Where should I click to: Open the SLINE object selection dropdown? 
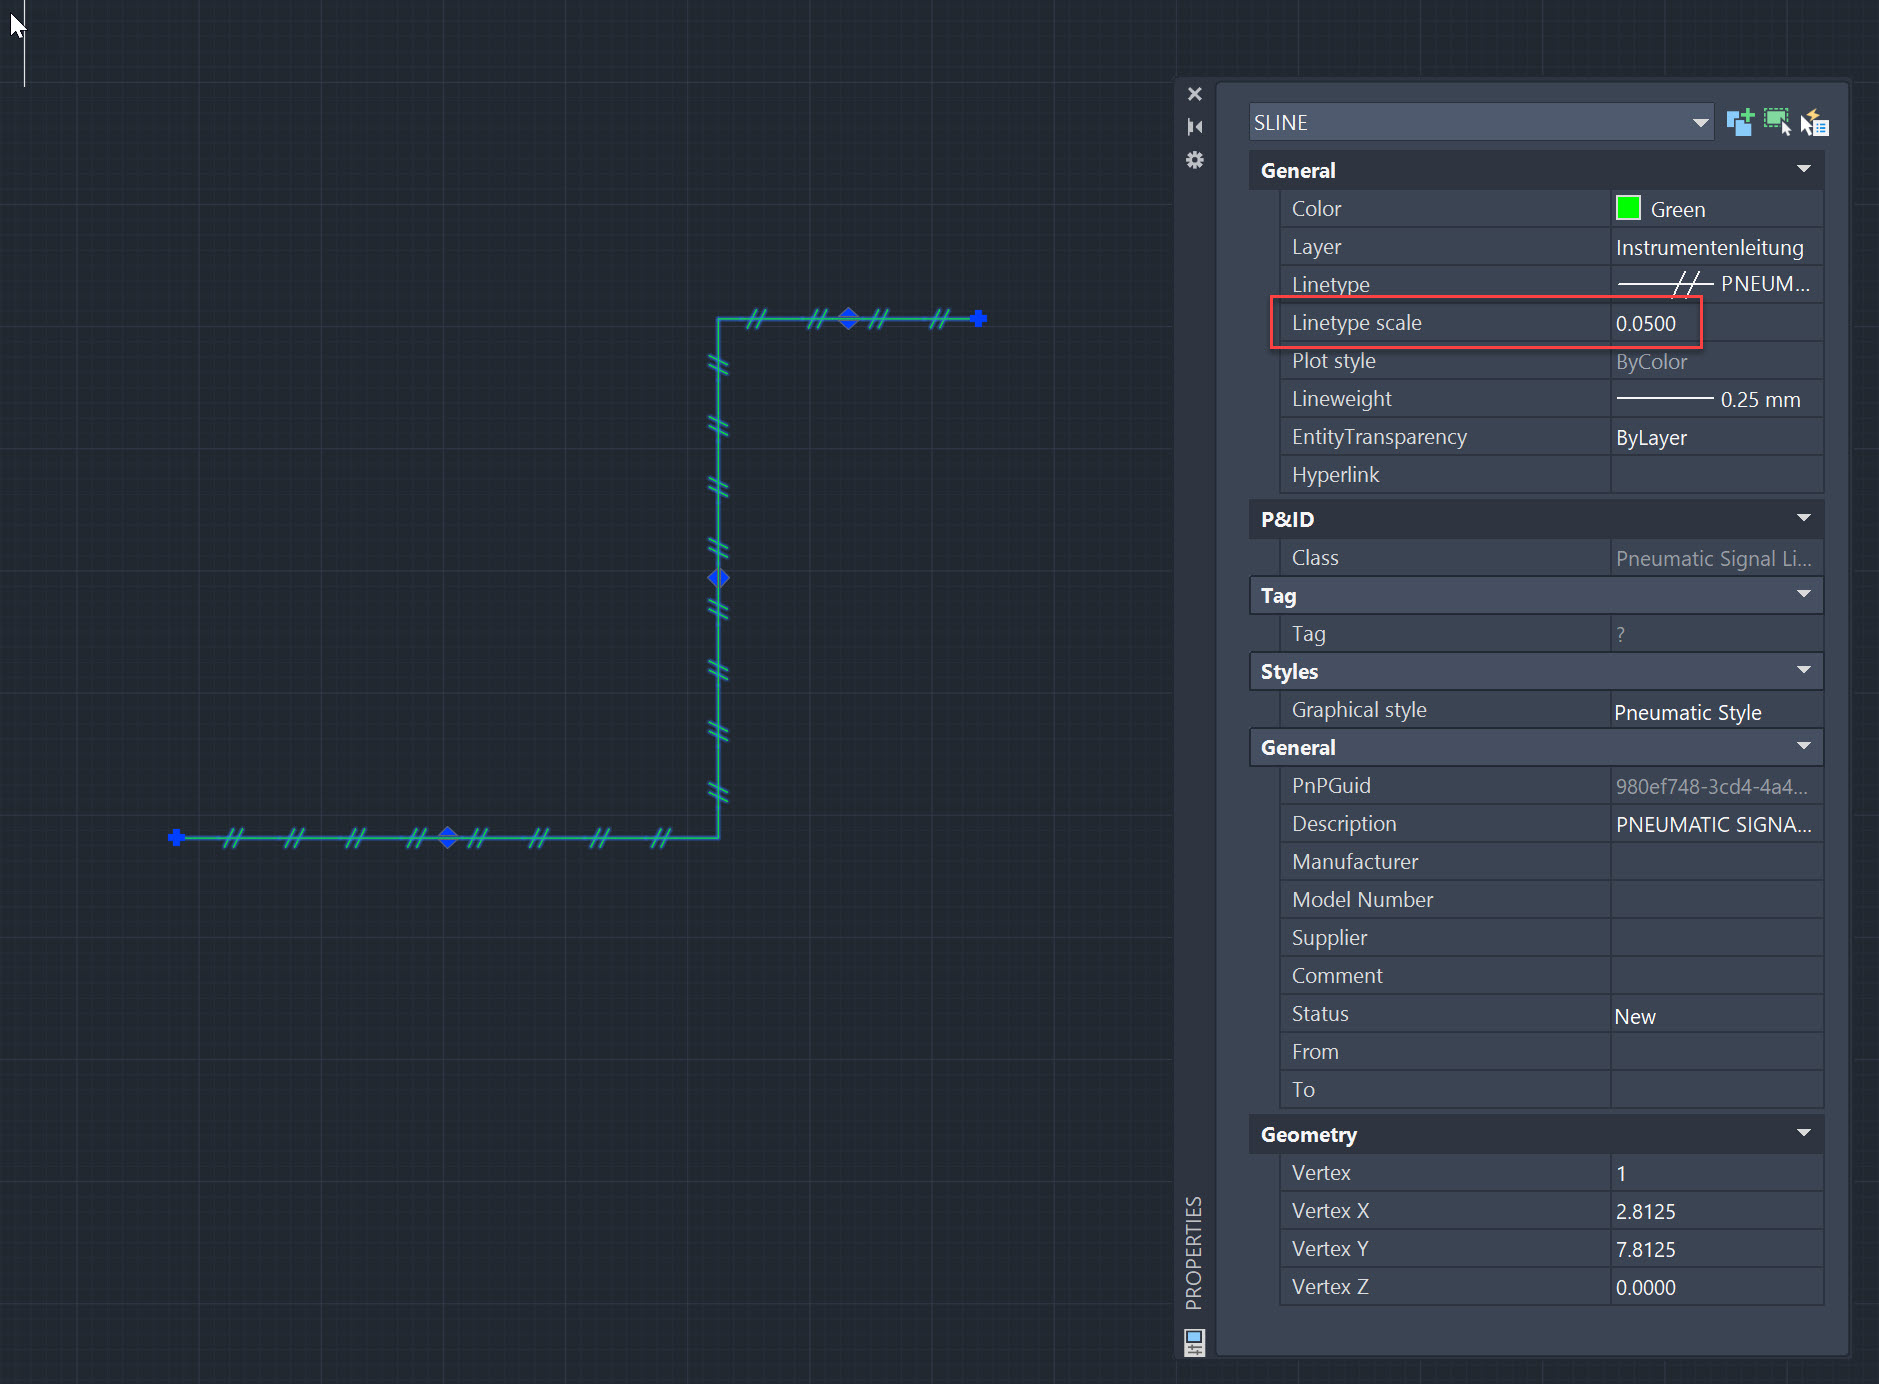coord(1701,121)
